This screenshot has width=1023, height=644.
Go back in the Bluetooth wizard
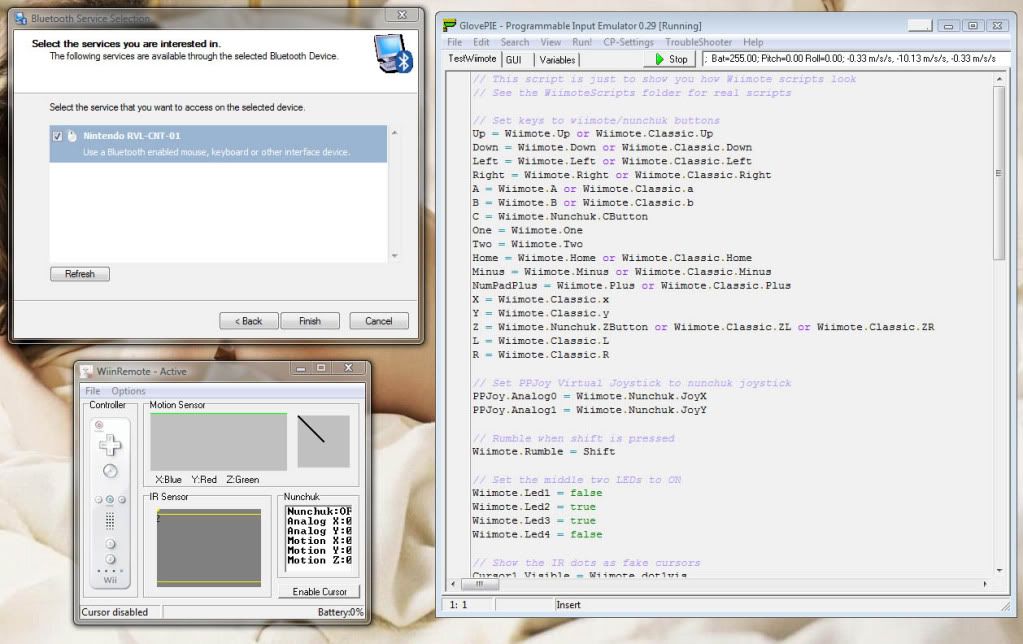pyautogui.click(x=249, y=321)
